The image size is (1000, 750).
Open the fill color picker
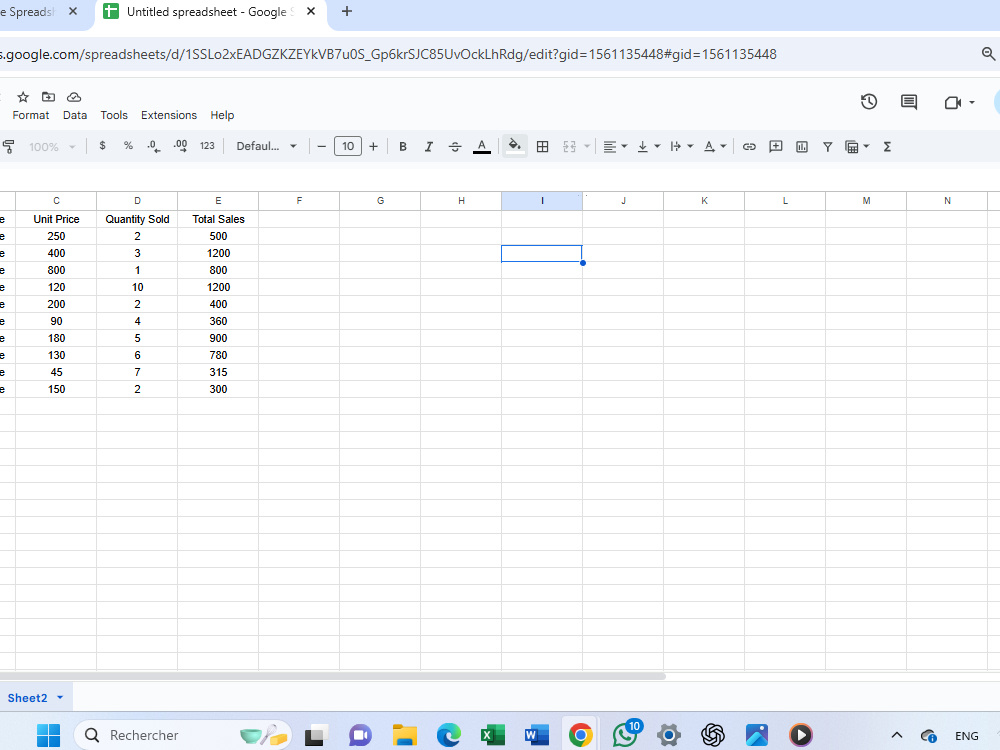pos(515,146)
